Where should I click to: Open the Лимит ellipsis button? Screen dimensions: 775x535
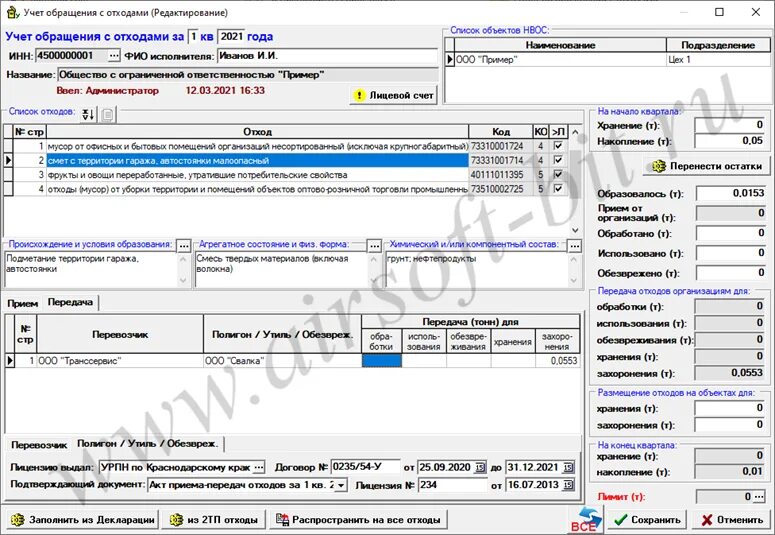click(760, 497)
